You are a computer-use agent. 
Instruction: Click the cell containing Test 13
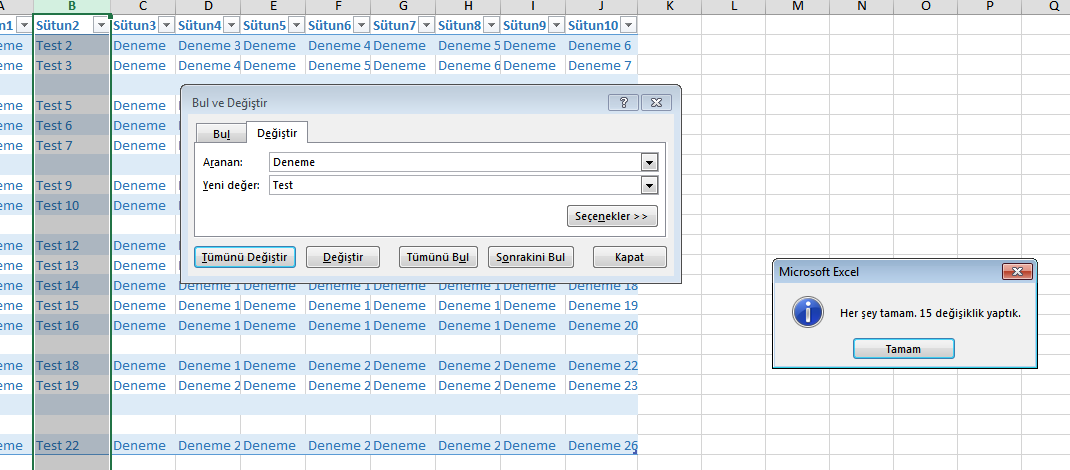tap(72, 265)
